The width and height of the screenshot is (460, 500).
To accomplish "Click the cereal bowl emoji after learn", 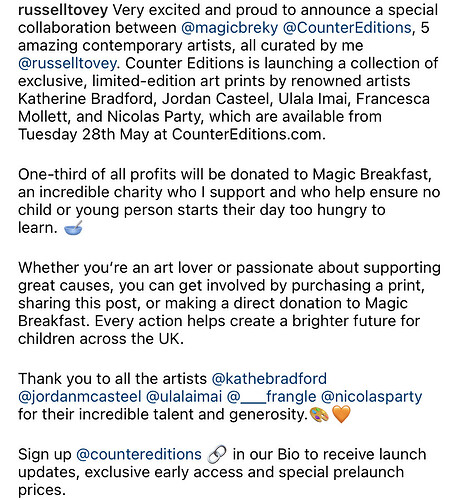I will pos(73,228).
